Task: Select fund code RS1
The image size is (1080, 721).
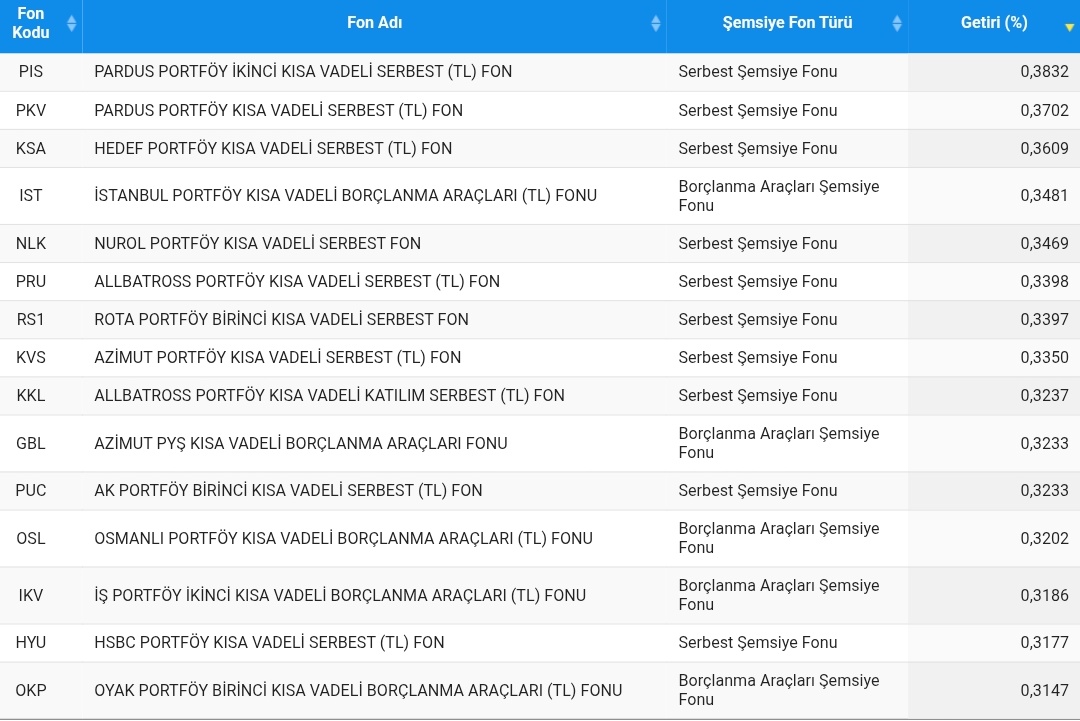Action: pos(31,320)
